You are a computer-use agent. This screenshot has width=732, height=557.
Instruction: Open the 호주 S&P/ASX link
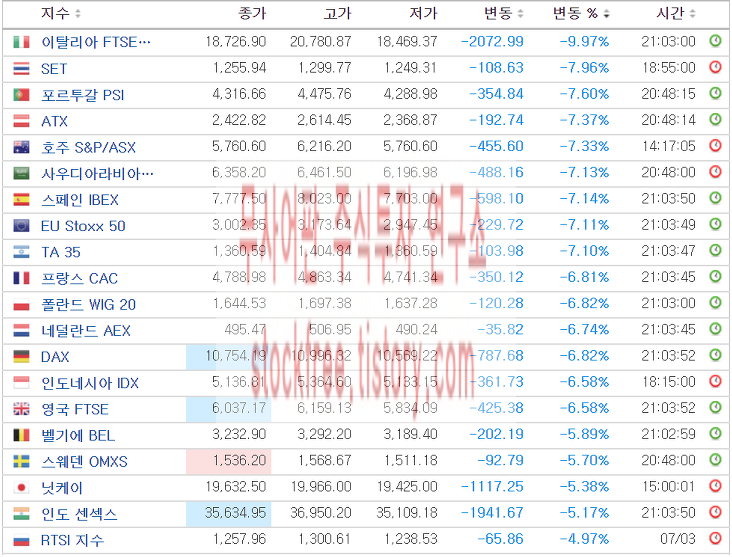tap(88, 147)
